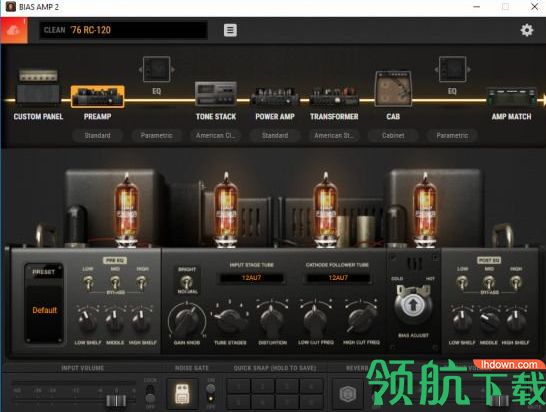The height and width of the screenshot is (412, 546).
Task: Select the Cab module
Action: tap(393, 88)
